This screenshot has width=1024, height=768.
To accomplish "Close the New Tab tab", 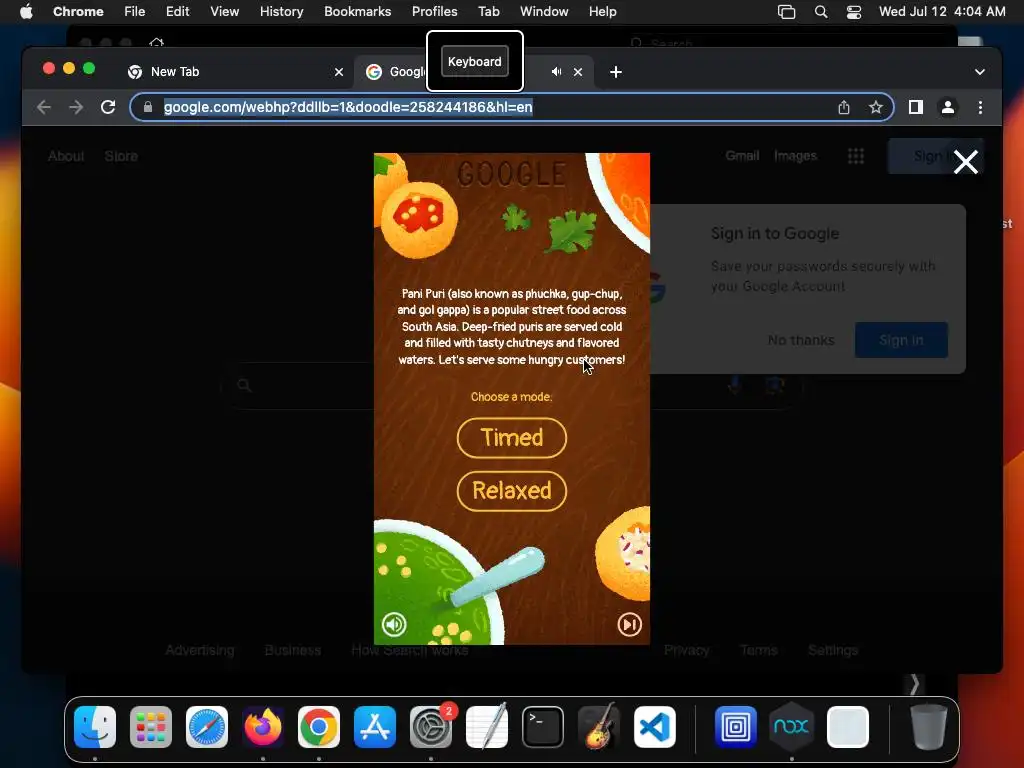I will (x=338, y=72).
